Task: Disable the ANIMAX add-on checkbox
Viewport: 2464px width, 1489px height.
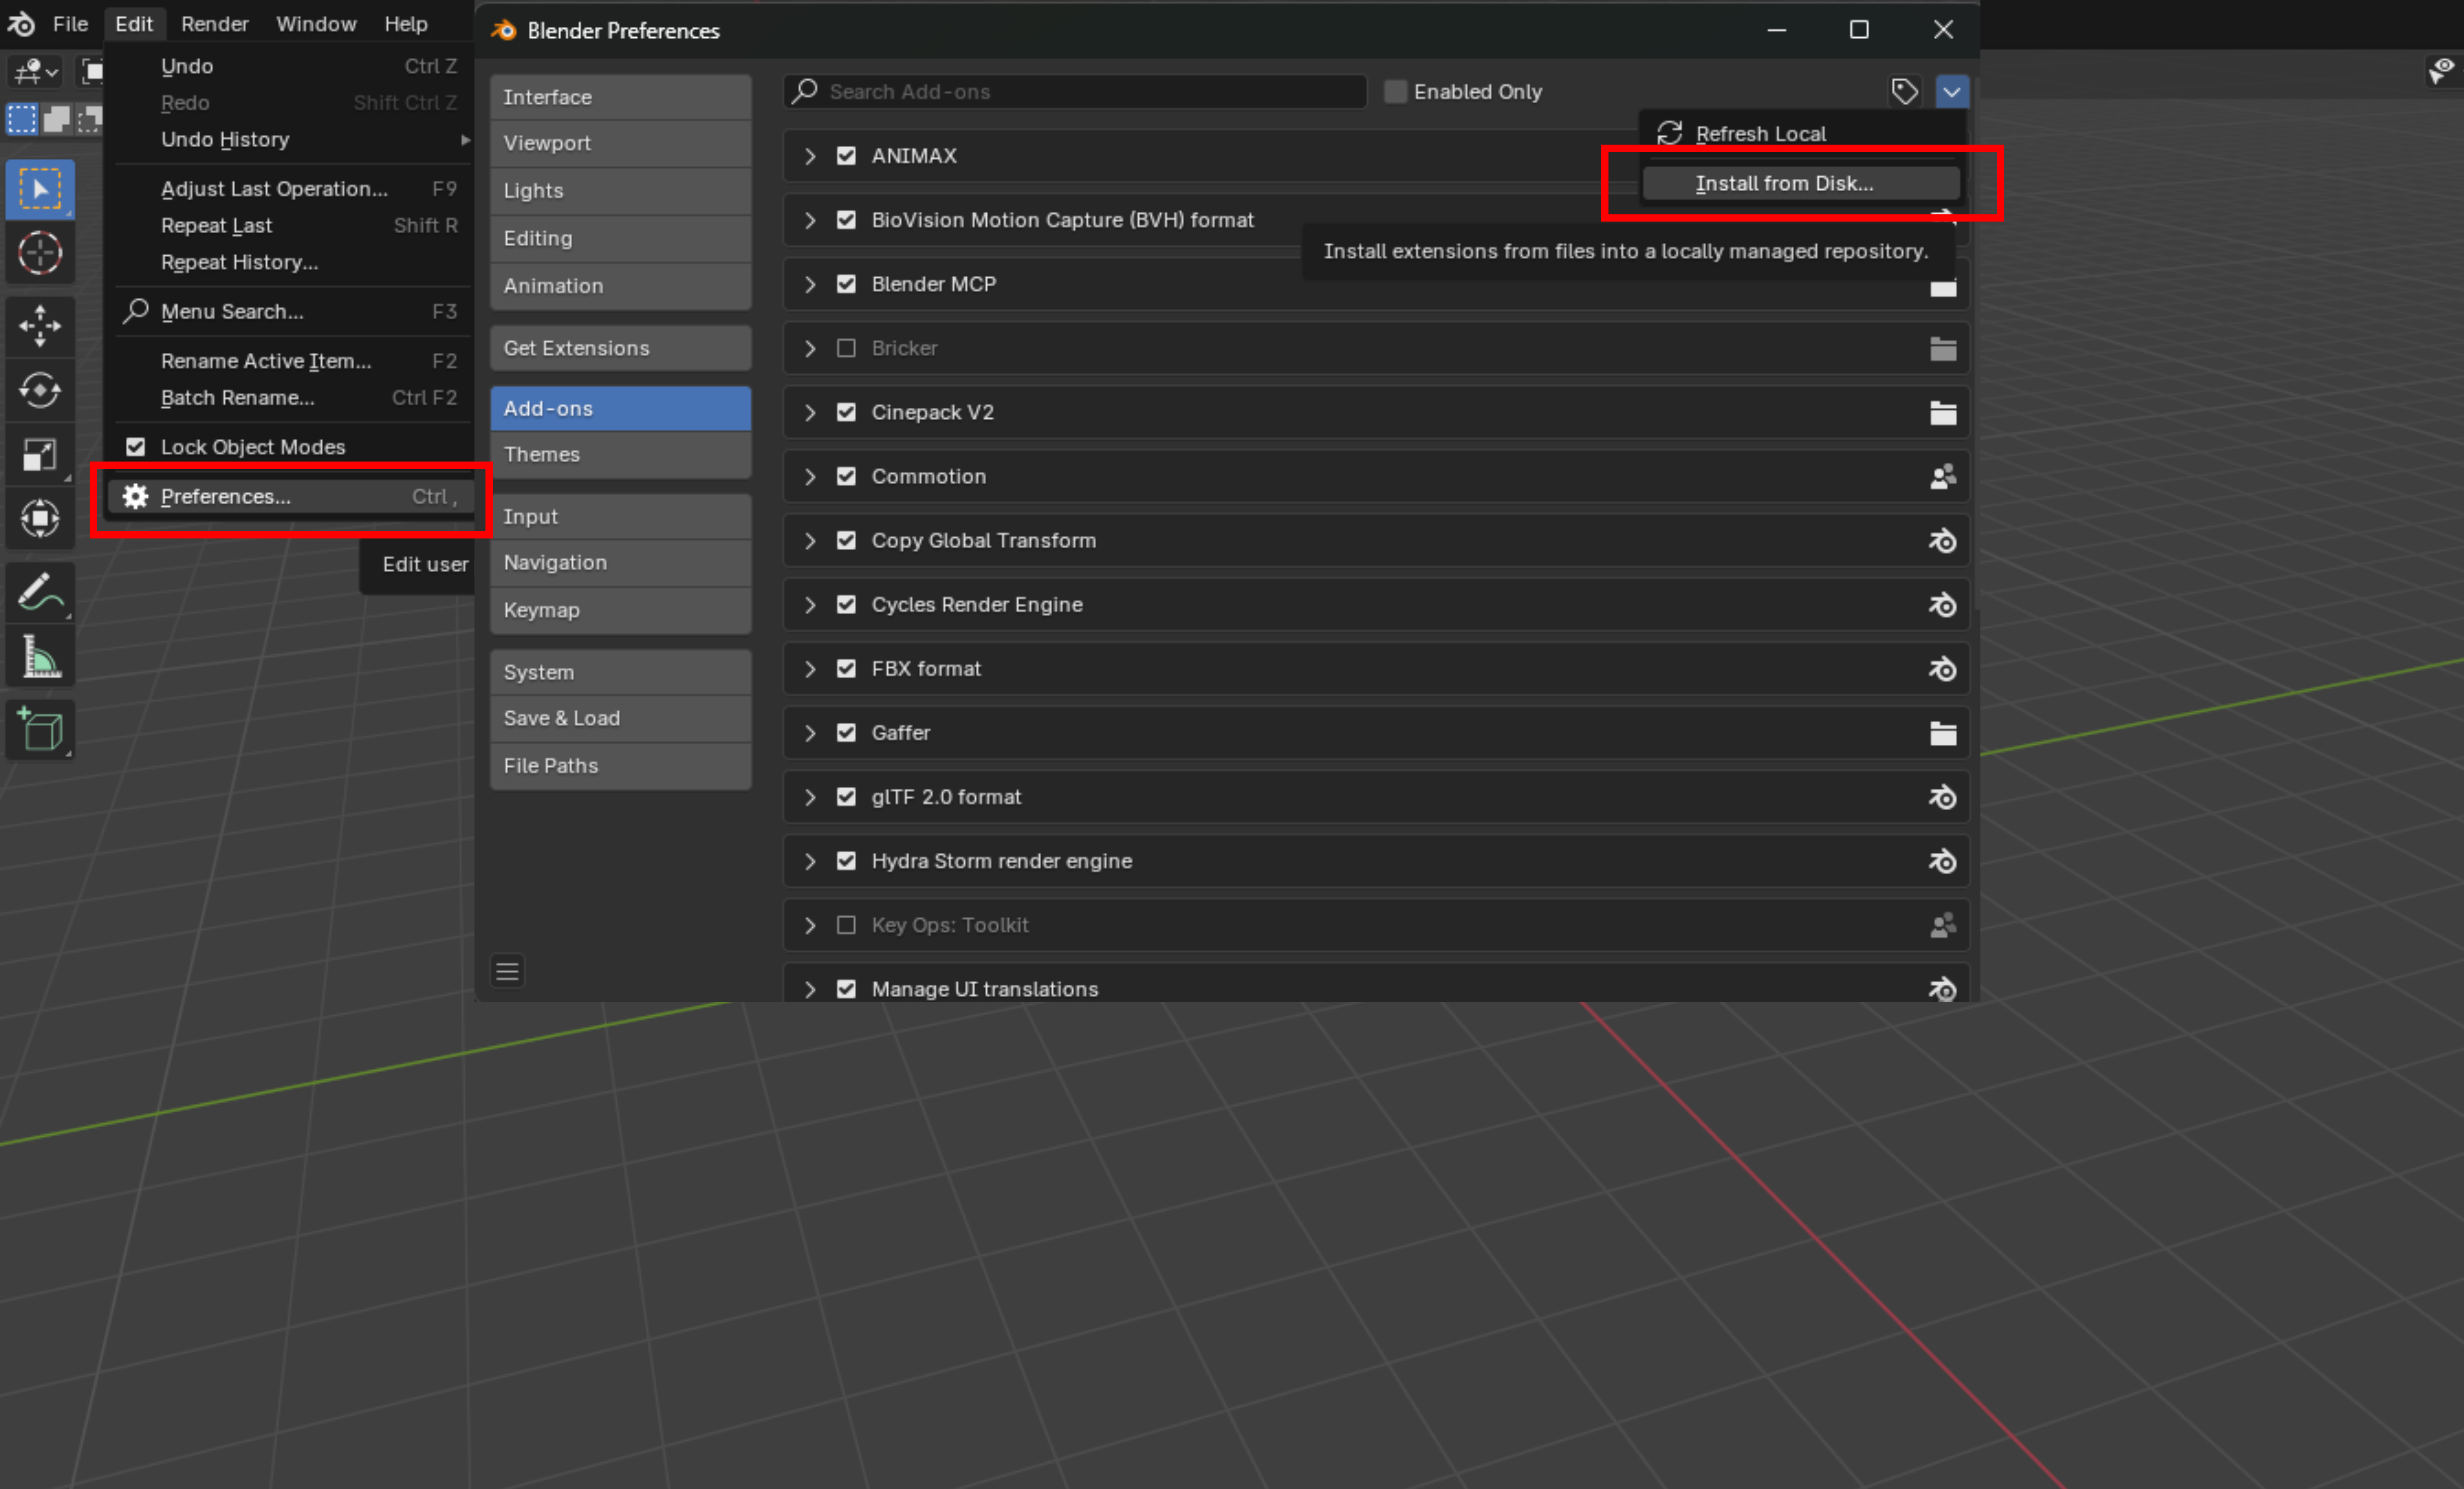Action: 846,155
